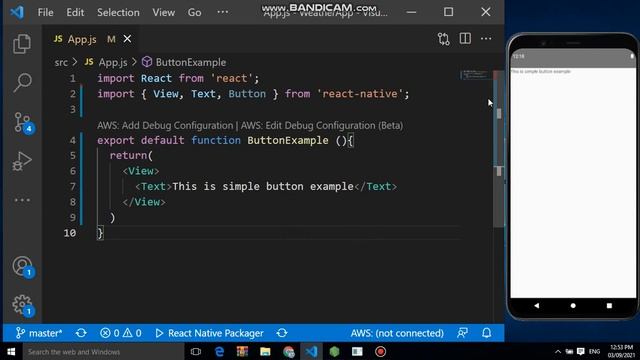Viewport: 640px width, 360px height.
Task: Click taskbar clock showing 12:53 PM
Action: click(x=621, y=351)
